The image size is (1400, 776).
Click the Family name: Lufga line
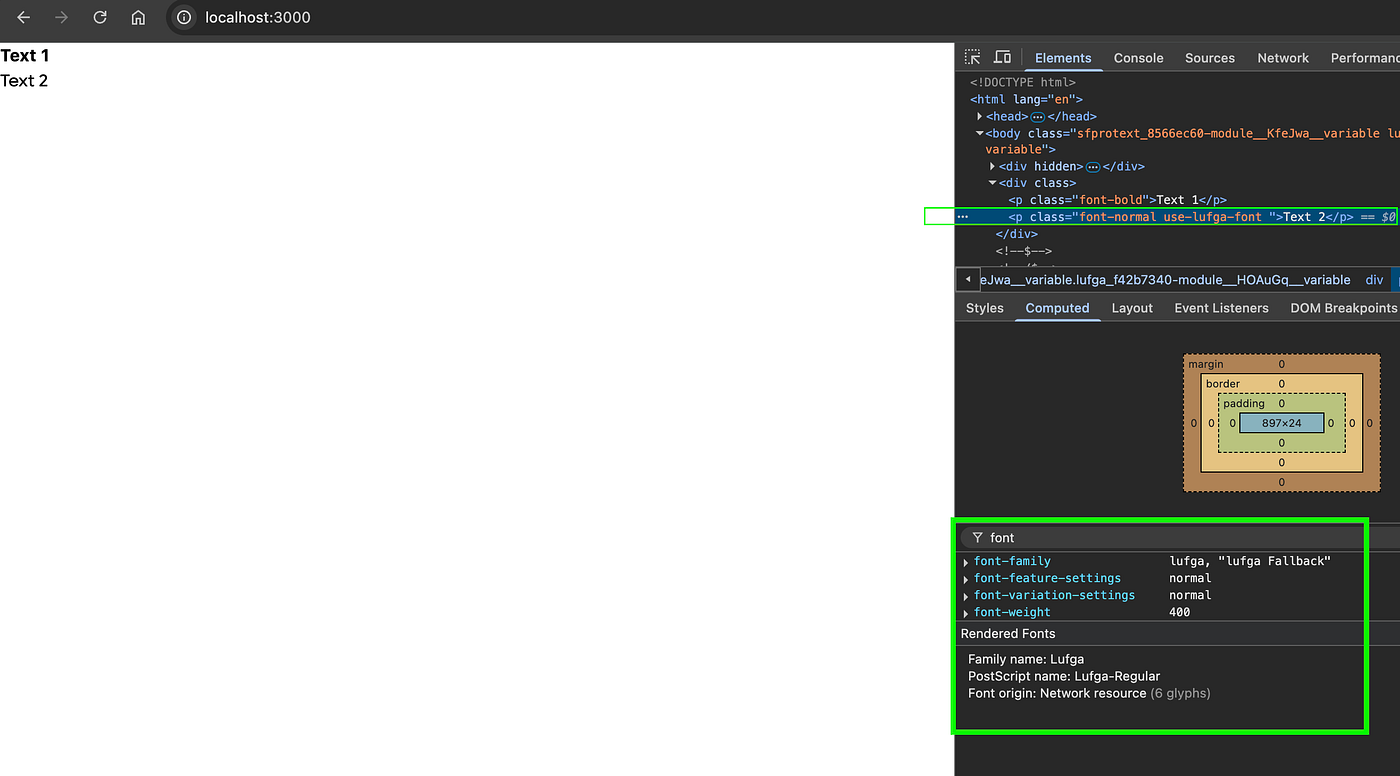click(x=1026, y=659)
